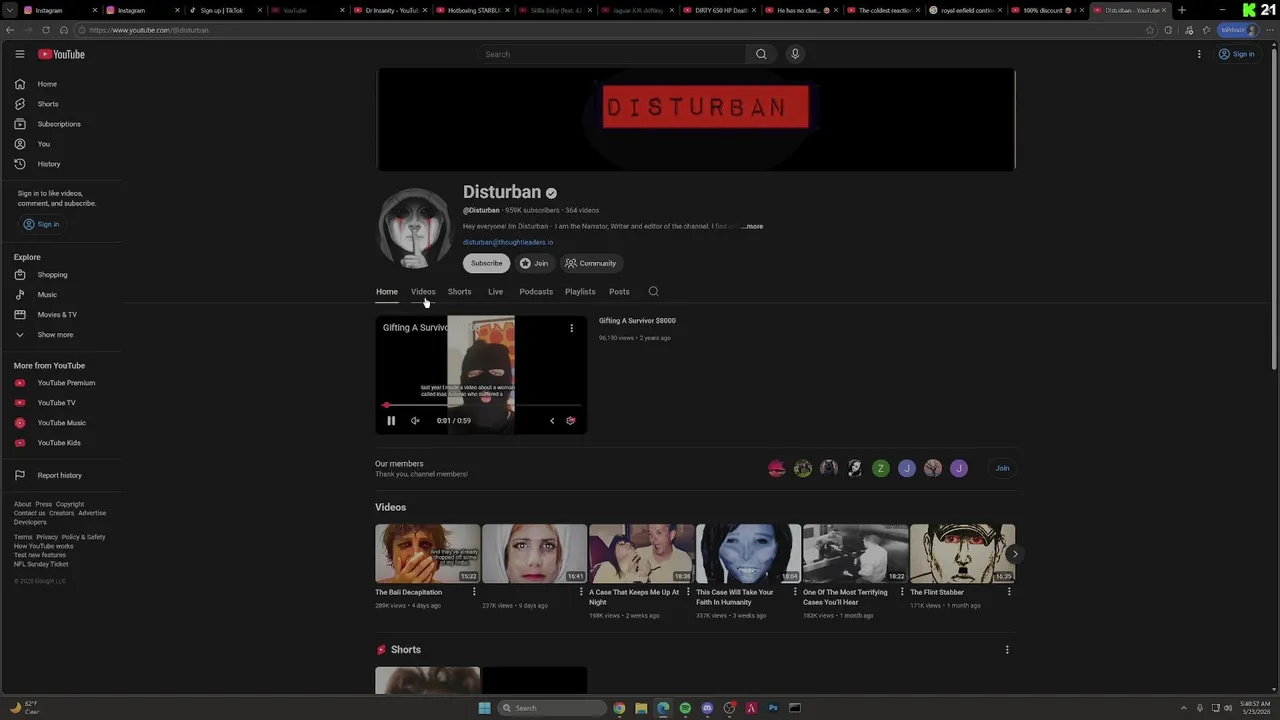Click the Windows Start button
The height and width of the screenshot is (720, 1280).
484,708
